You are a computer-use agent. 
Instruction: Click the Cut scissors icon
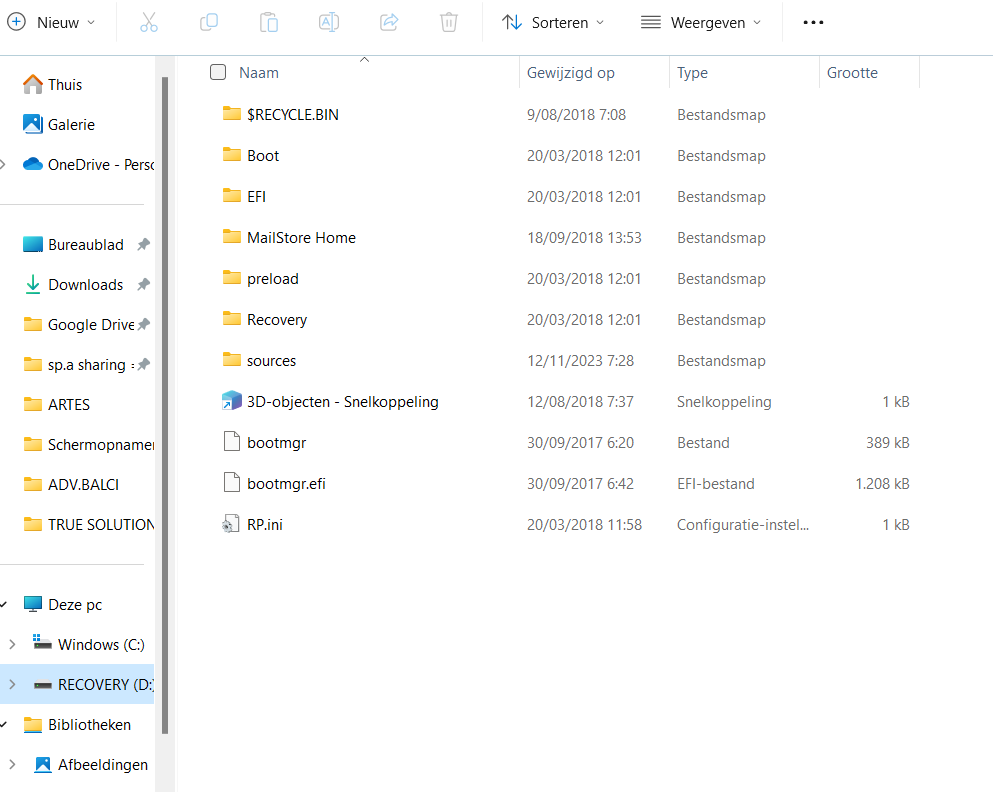coord(149,22)
